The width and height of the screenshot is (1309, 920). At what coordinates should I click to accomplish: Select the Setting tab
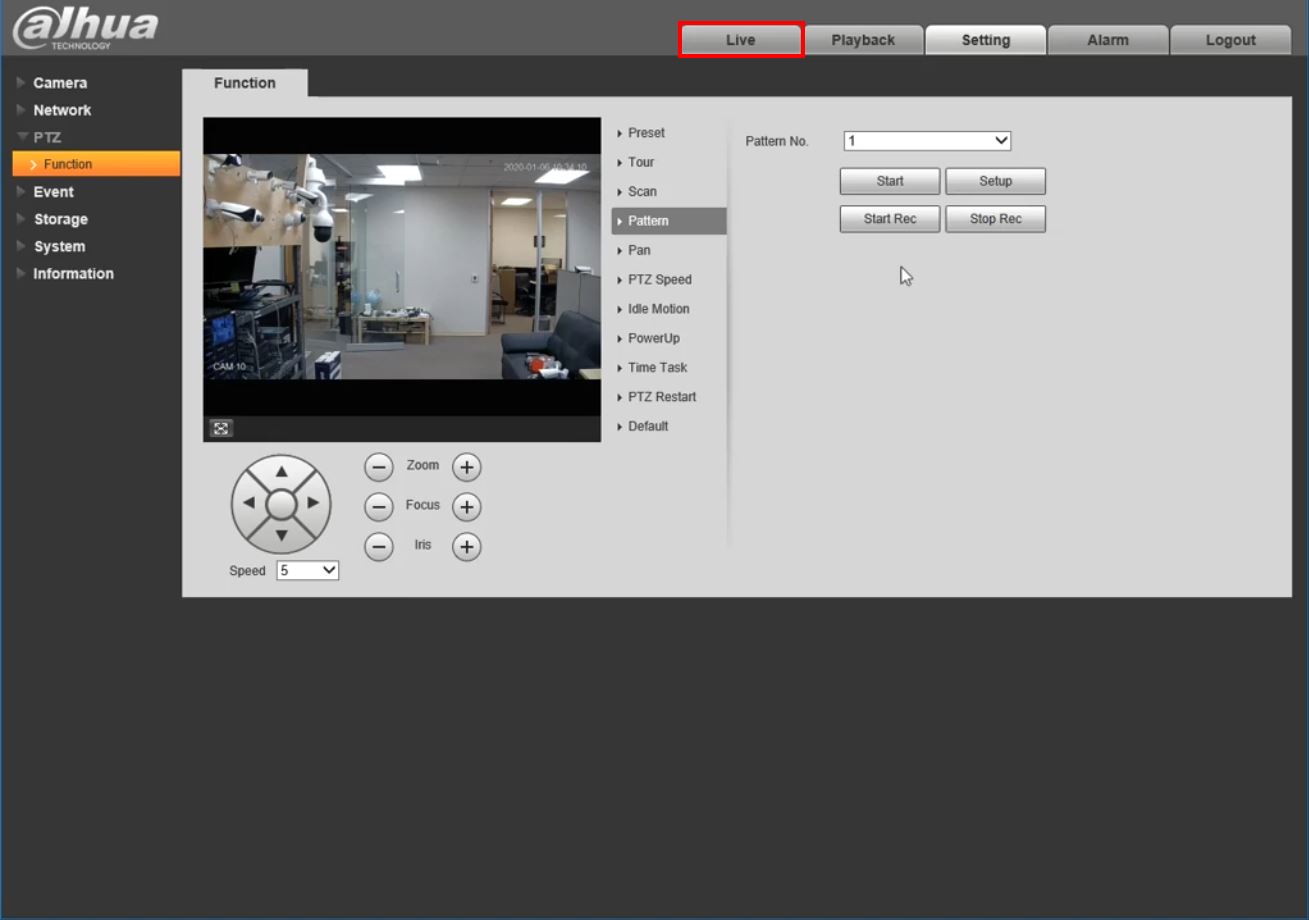pyautogui.click(x=986, y=40)
